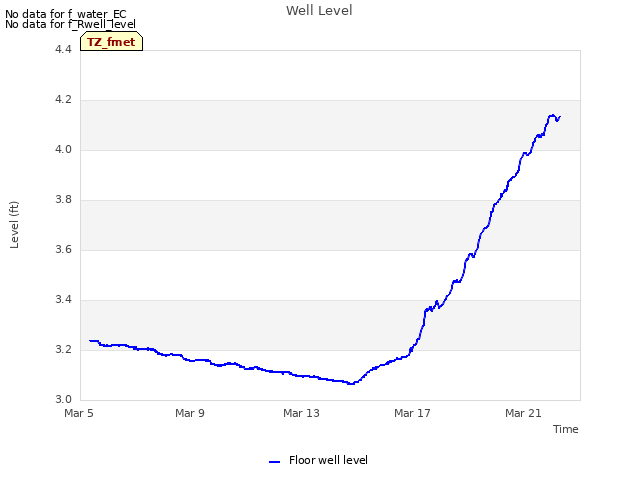Image resolution: width=640 pixels, height=480 pixels.
Task: Click the Mar 21 x-axis tick label
Action: [x=523, y=413]
